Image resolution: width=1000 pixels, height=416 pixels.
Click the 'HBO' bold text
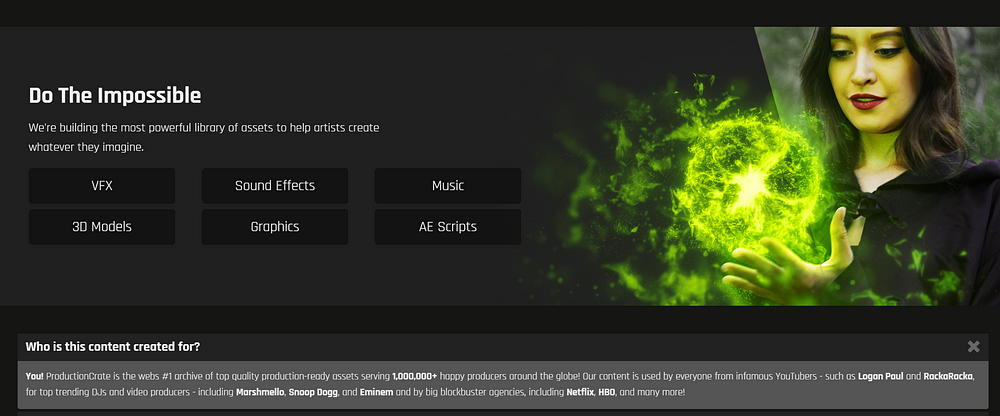pyautogui.click(x=607, y=392)
